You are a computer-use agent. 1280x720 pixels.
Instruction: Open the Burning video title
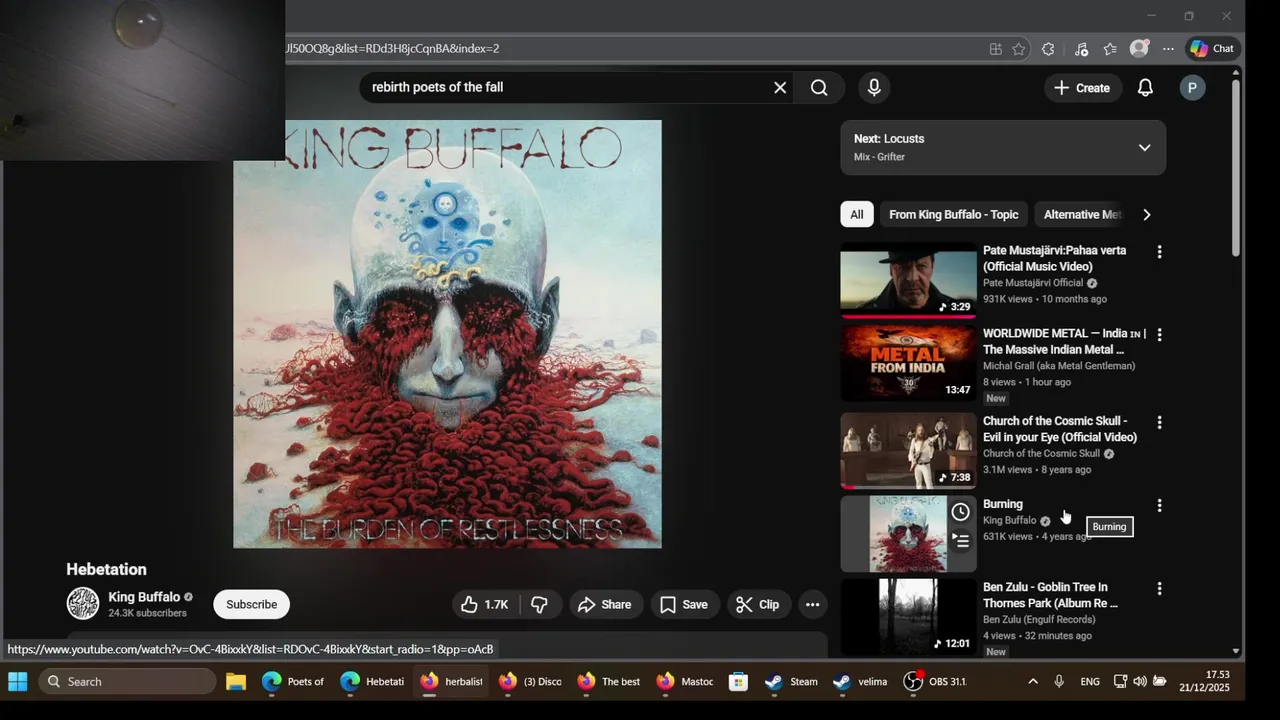click(x=1002, y=504)
